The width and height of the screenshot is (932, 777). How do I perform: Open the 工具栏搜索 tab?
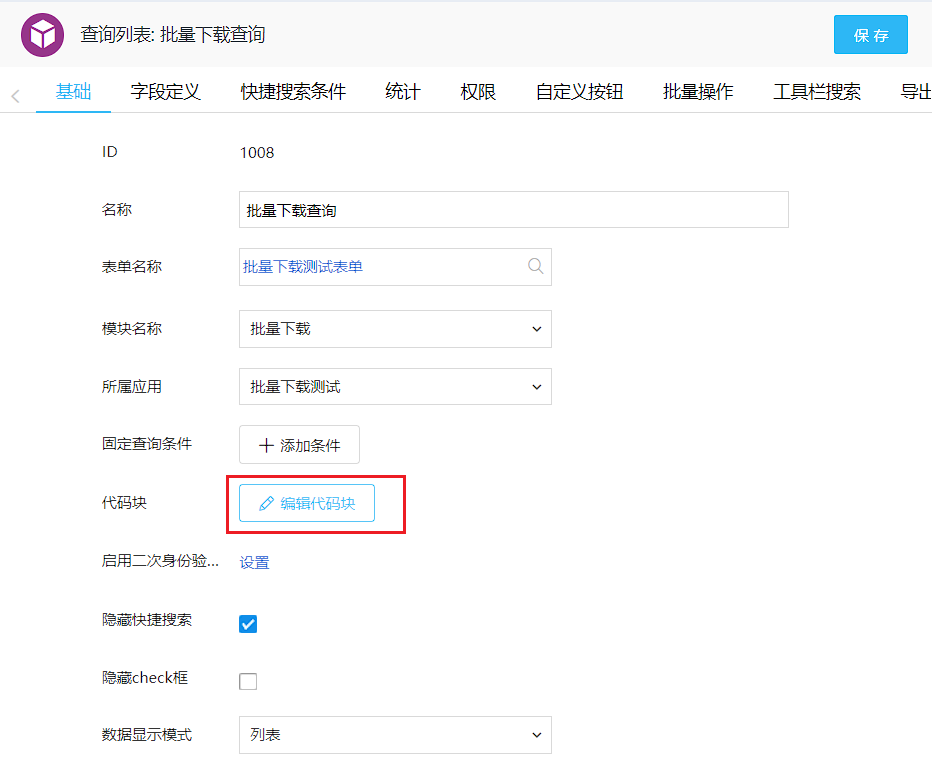(817, 92)
